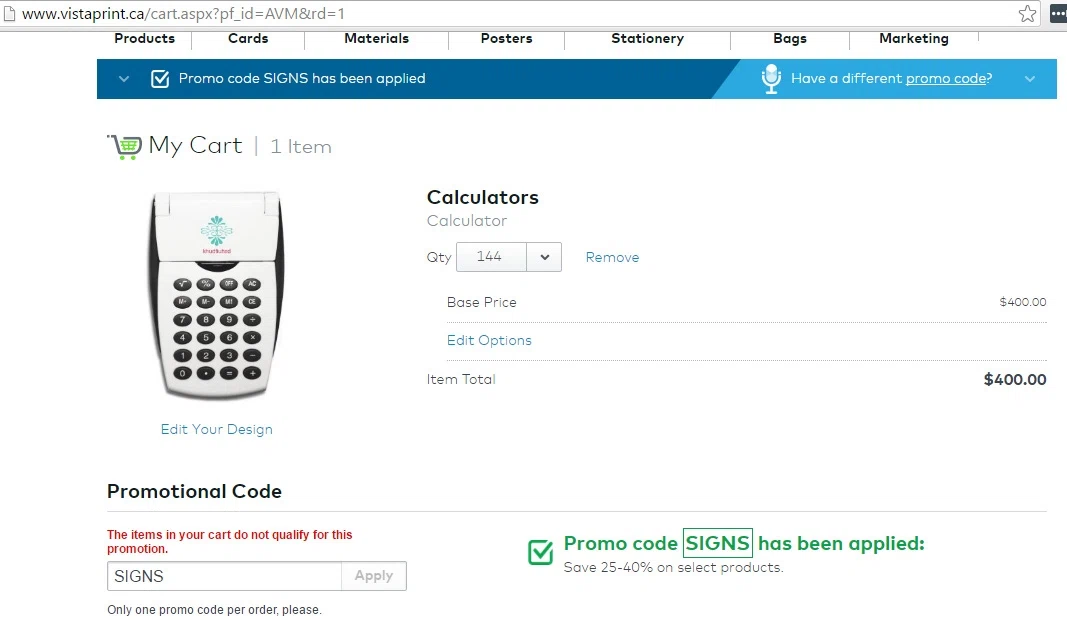Open the Marketing menu
Image resolution: width=1067 pixels, height=620 pixels.
pyautogui.click(x=913, y=39)
